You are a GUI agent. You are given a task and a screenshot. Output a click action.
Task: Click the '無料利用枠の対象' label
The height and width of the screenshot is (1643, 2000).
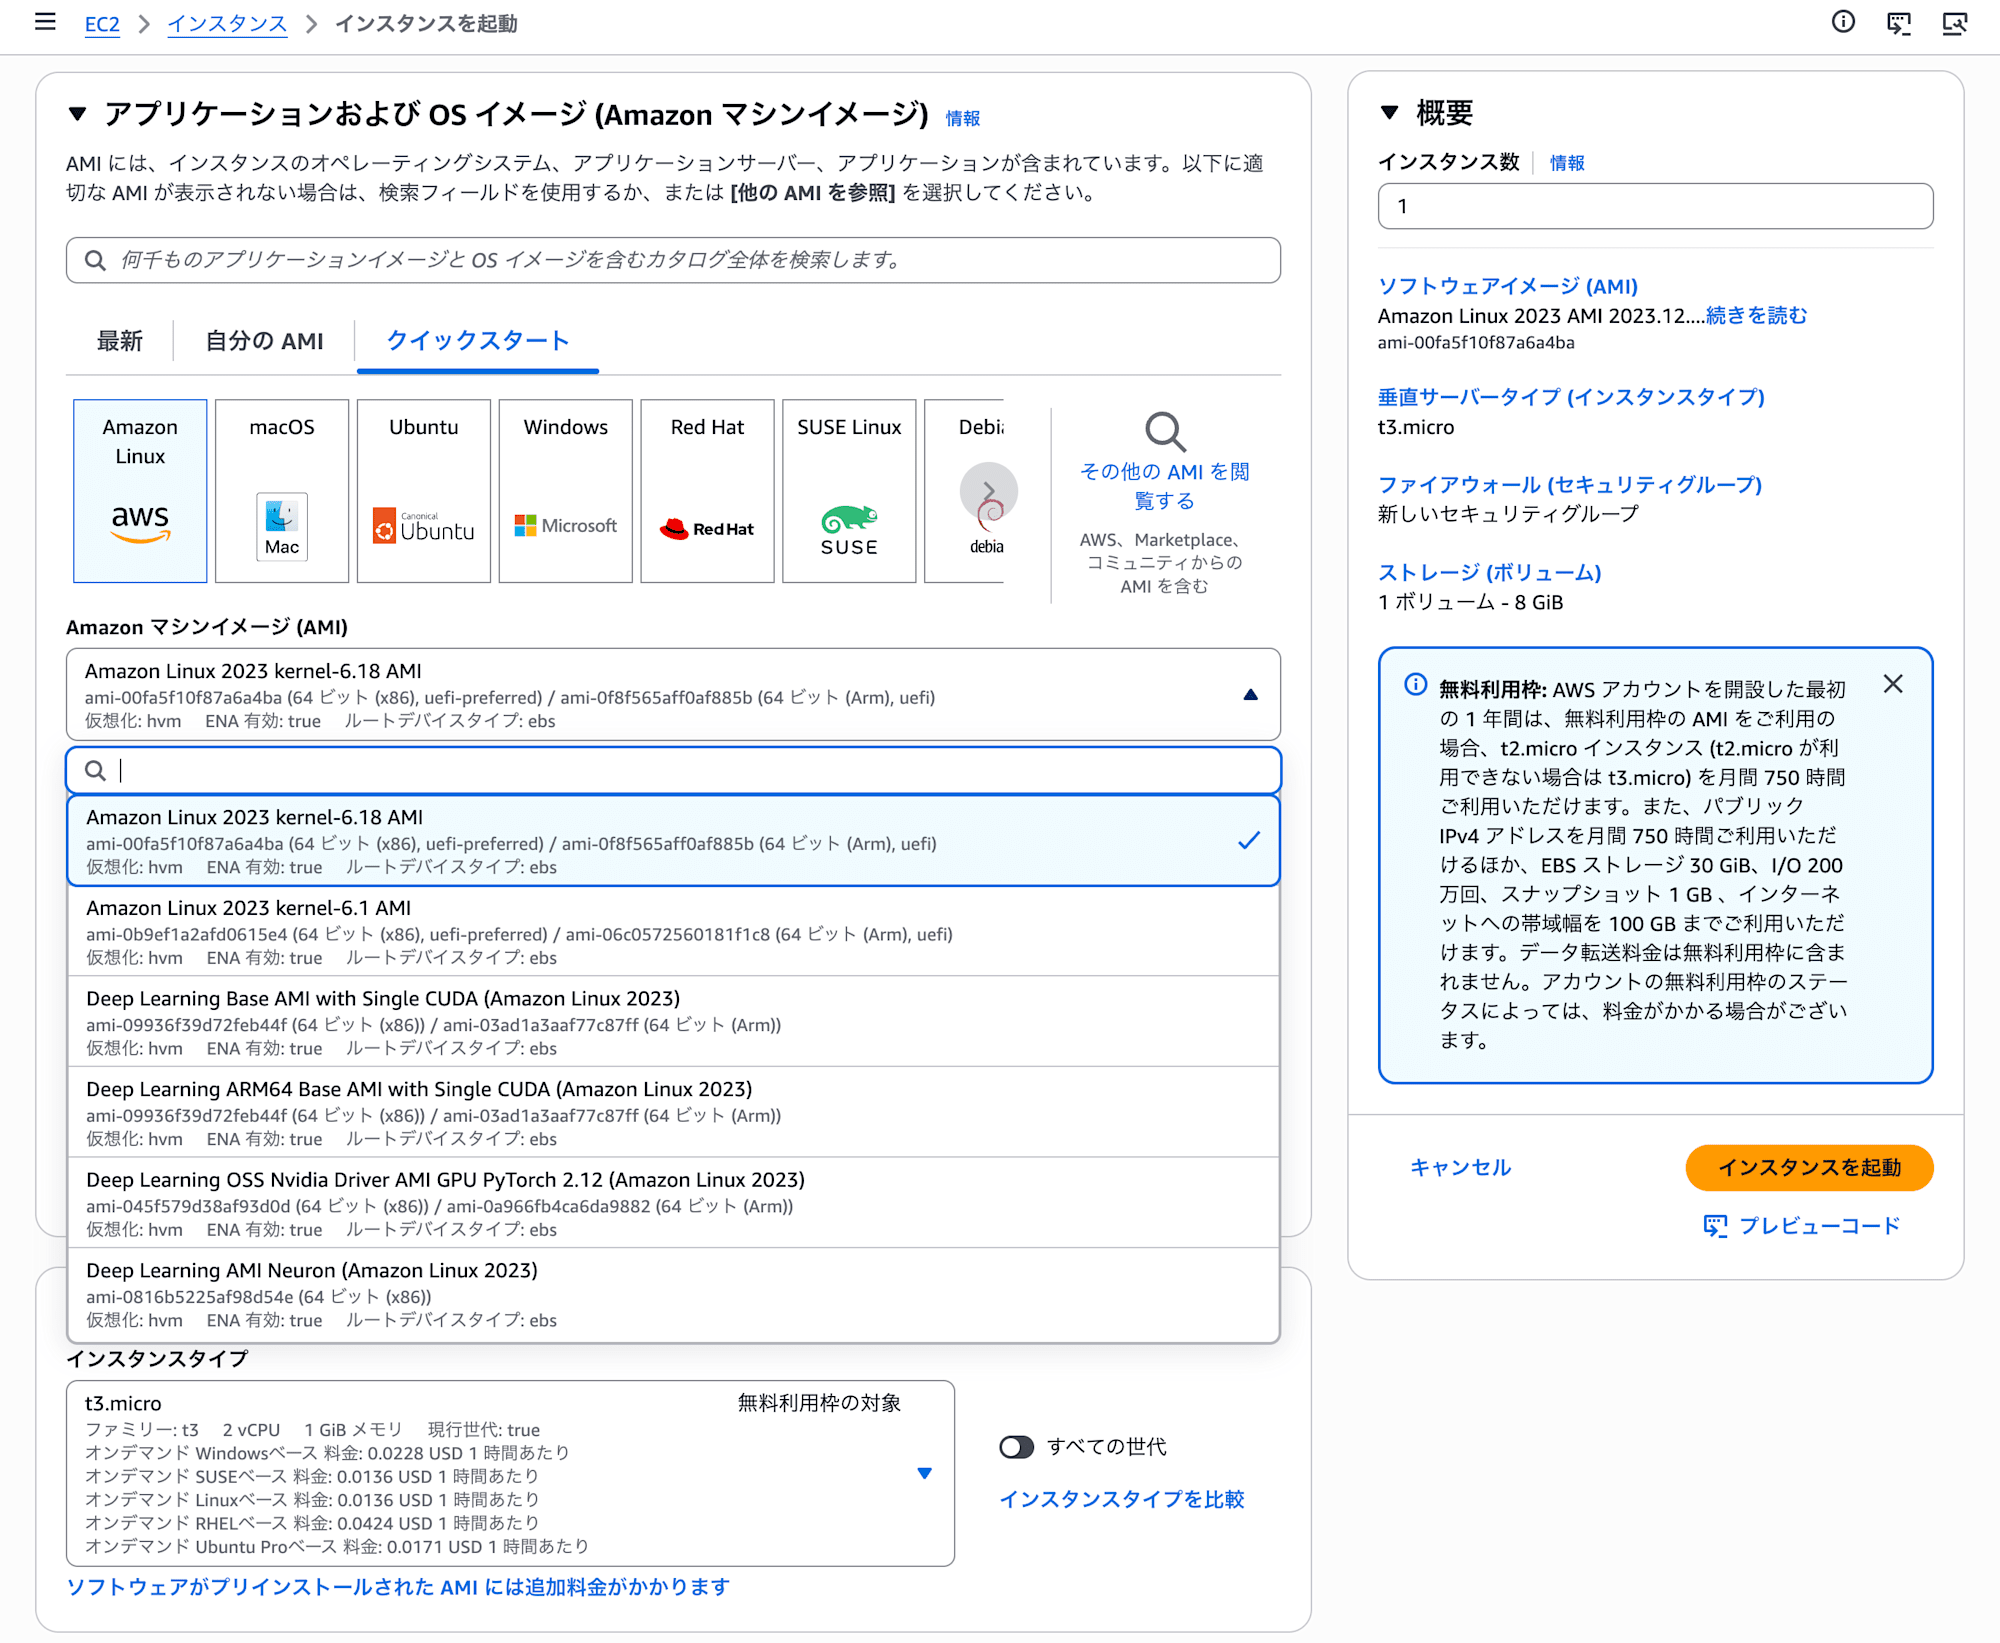coord(819,1403)
